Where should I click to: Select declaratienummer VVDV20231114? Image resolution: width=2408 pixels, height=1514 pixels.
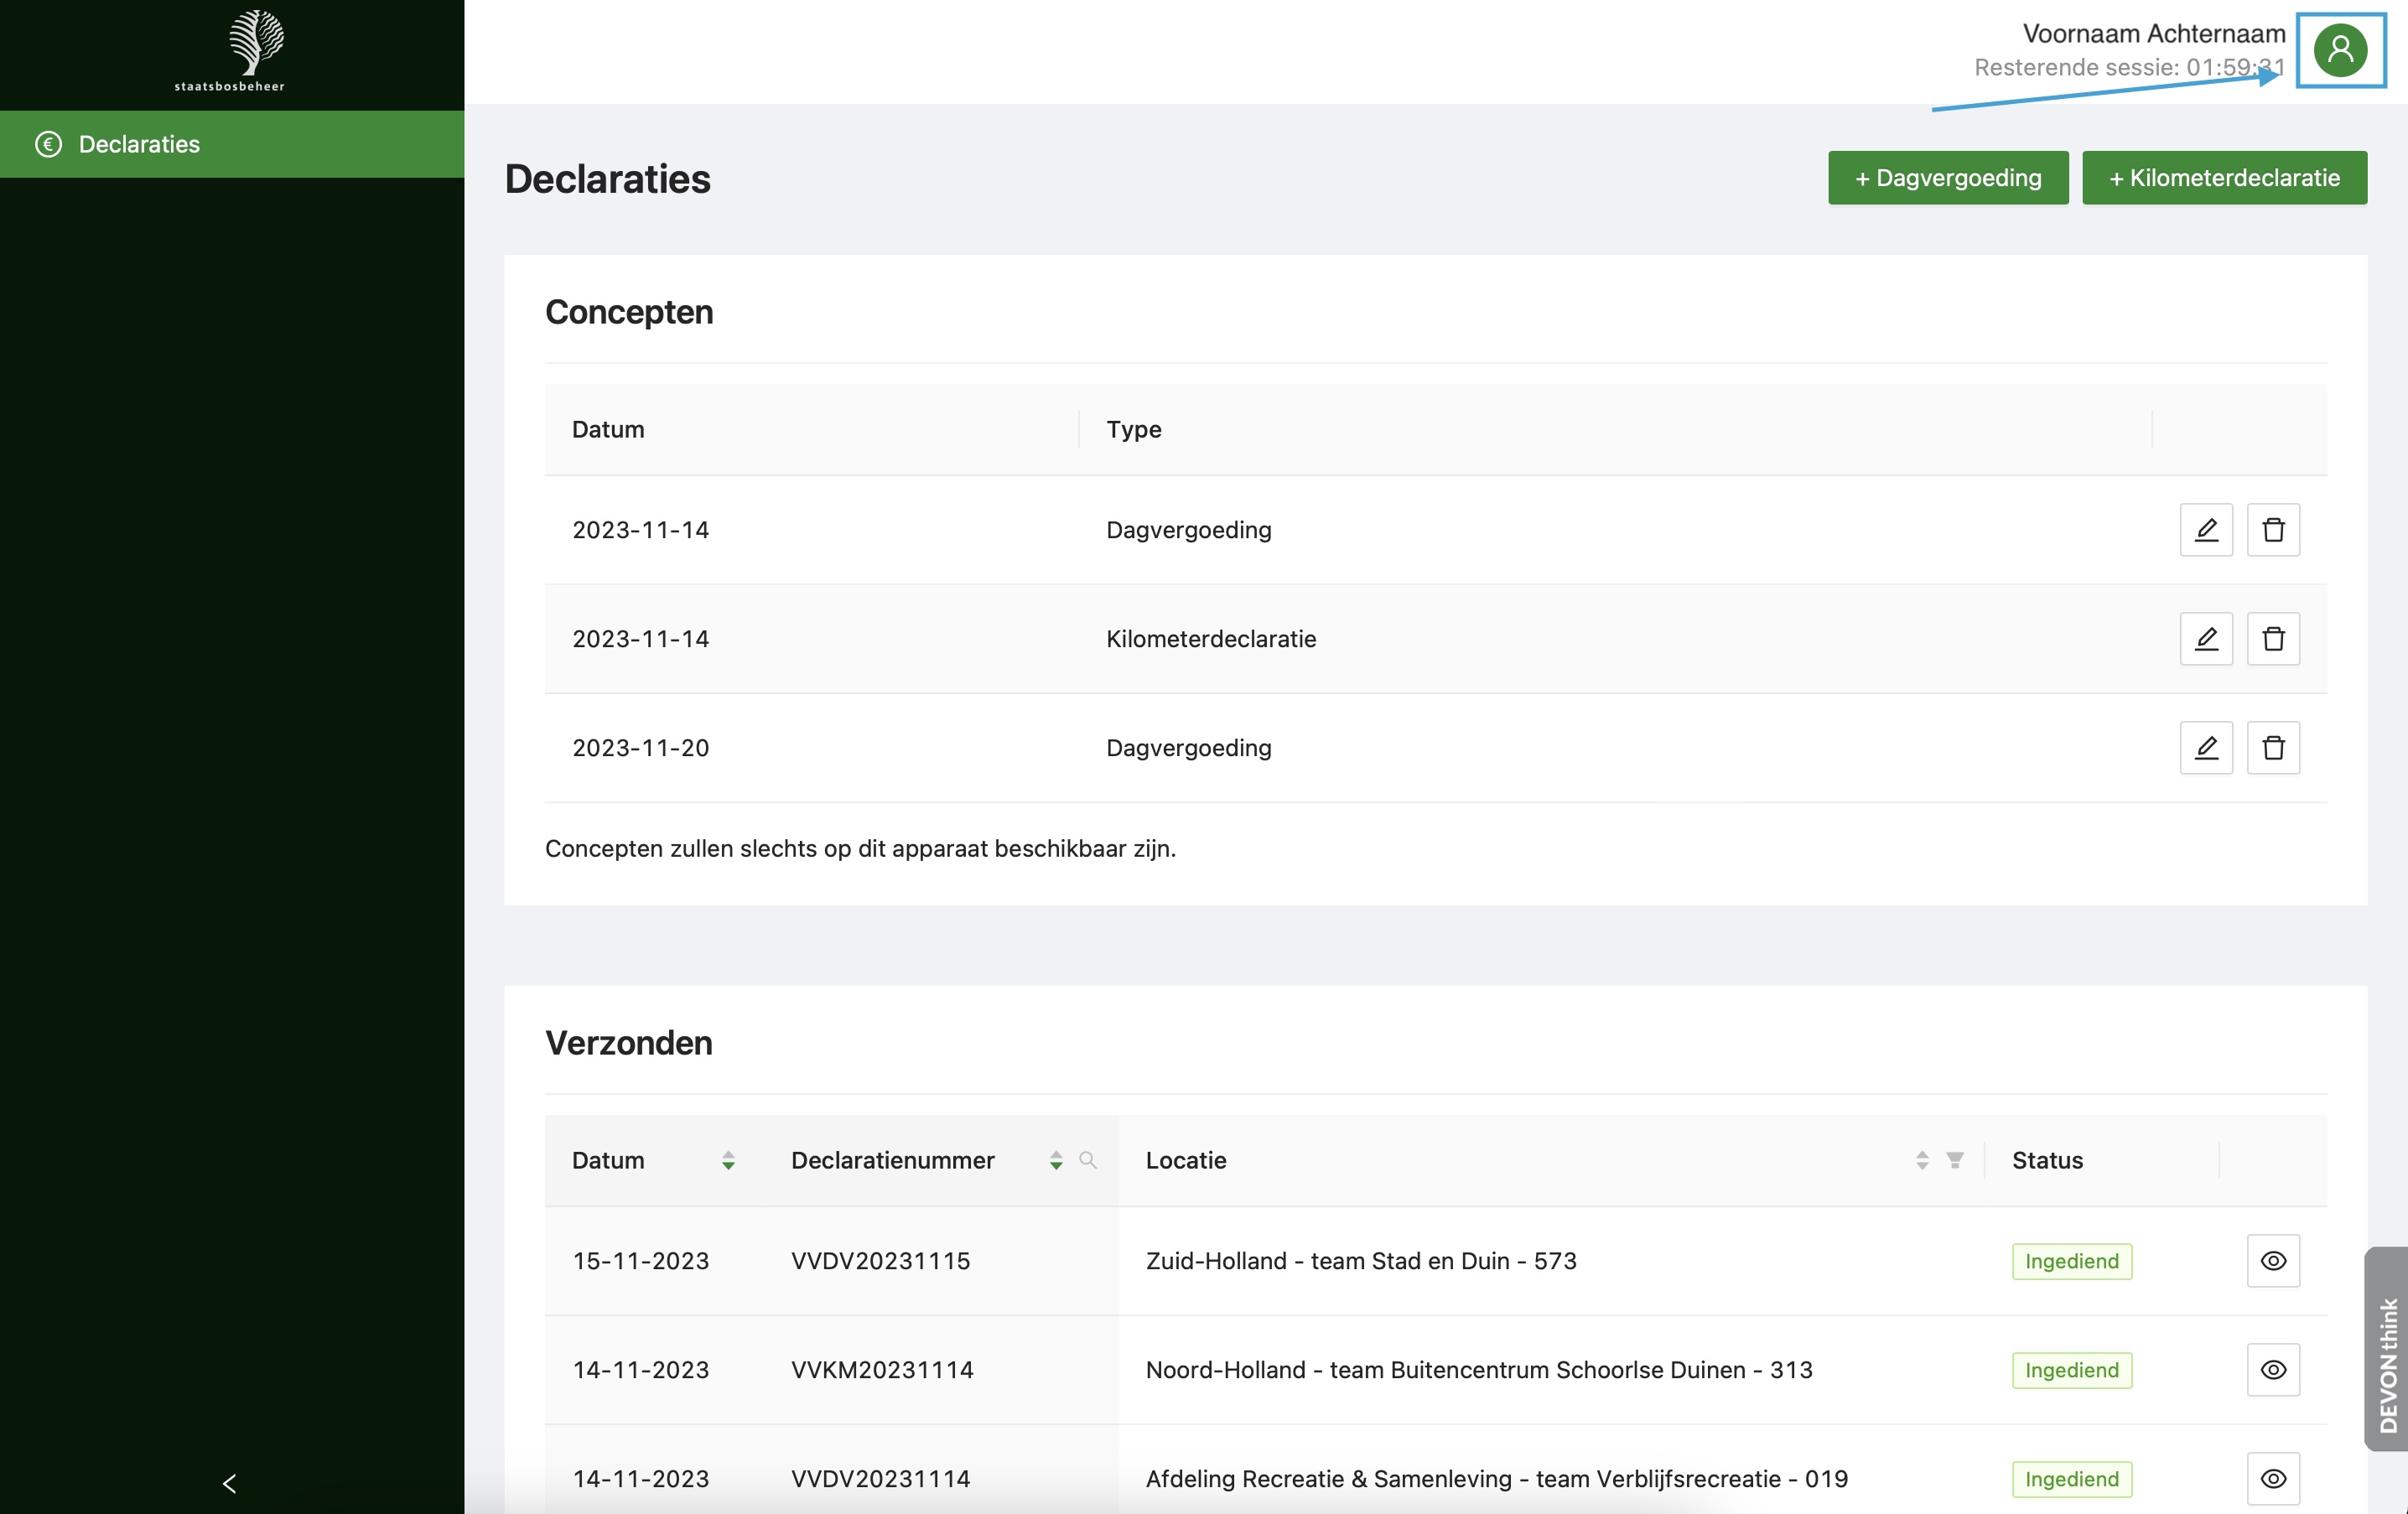tap(880, 1479)
